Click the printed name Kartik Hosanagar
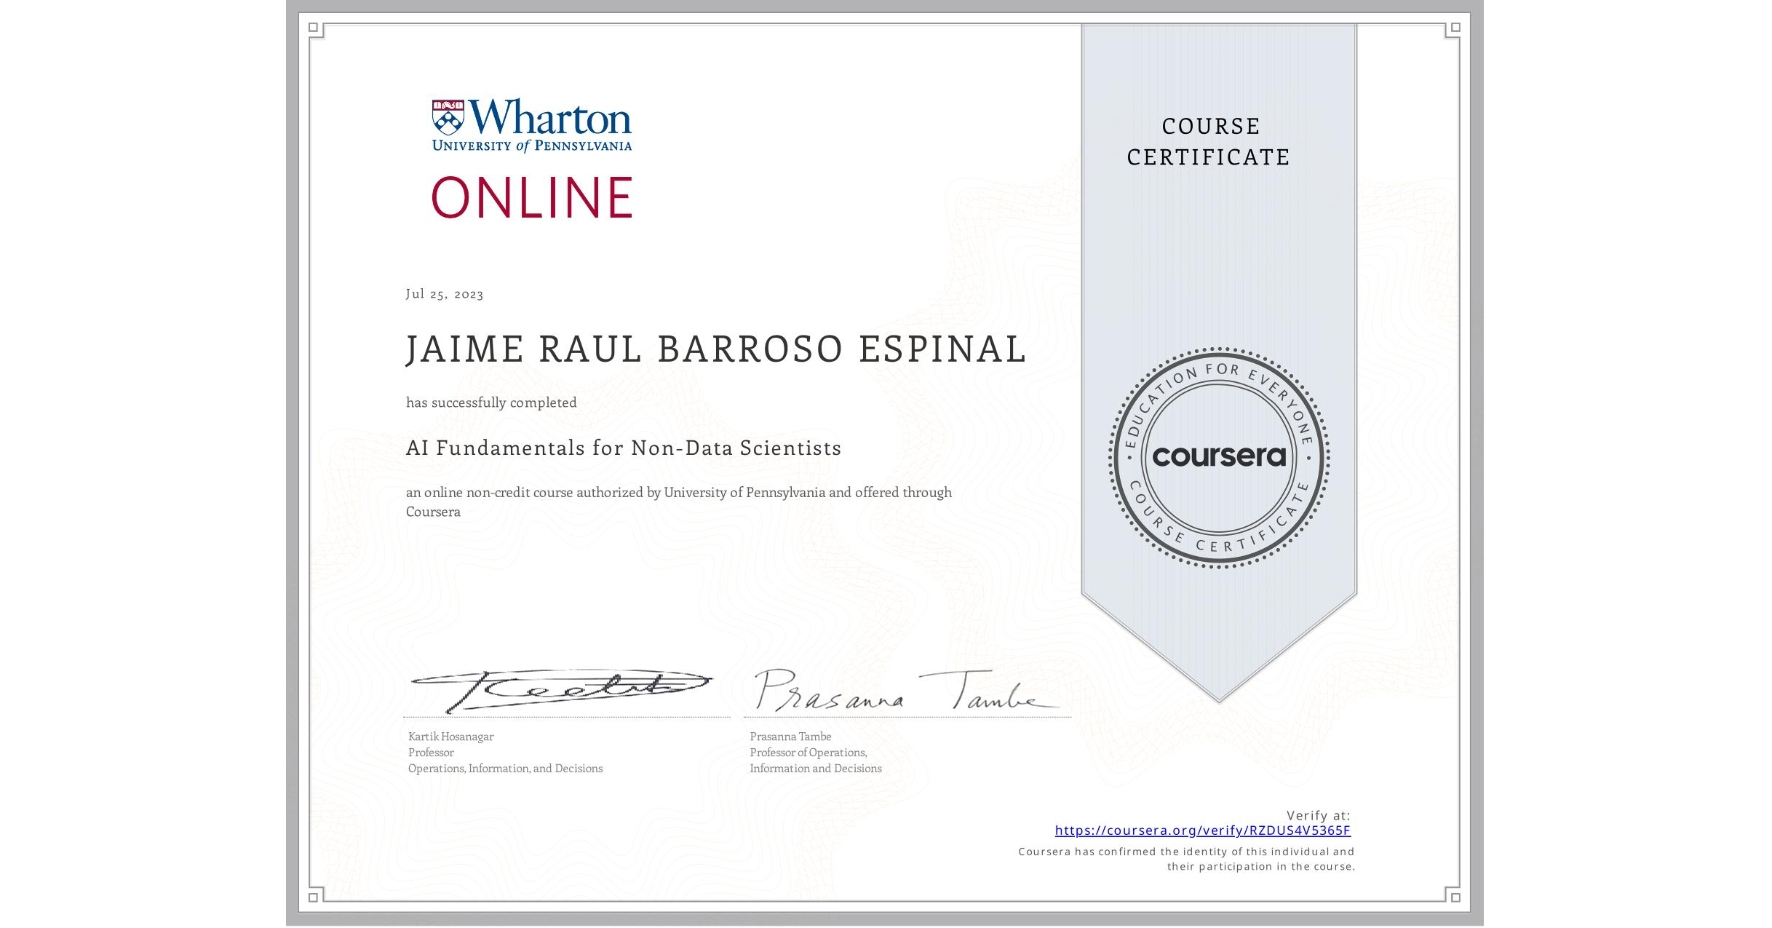Viewport: 1772px width, 928px height. pos(451,736)
